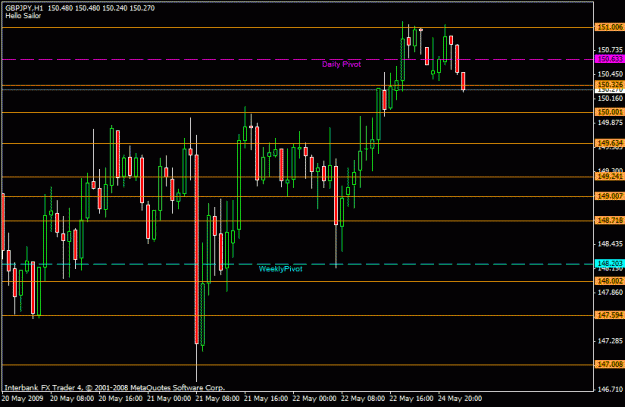The height and width of the screenshot is (407, 625).
Task: Click the '21 May 16:00' time axis label
Action: pyautogui.click(x=266, y=399)
